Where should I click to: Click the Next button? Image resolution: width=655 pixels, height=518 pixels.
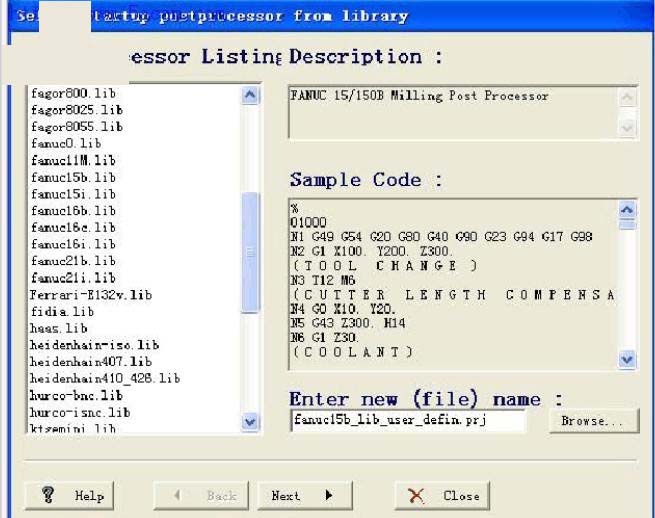(x=305, y=496)
